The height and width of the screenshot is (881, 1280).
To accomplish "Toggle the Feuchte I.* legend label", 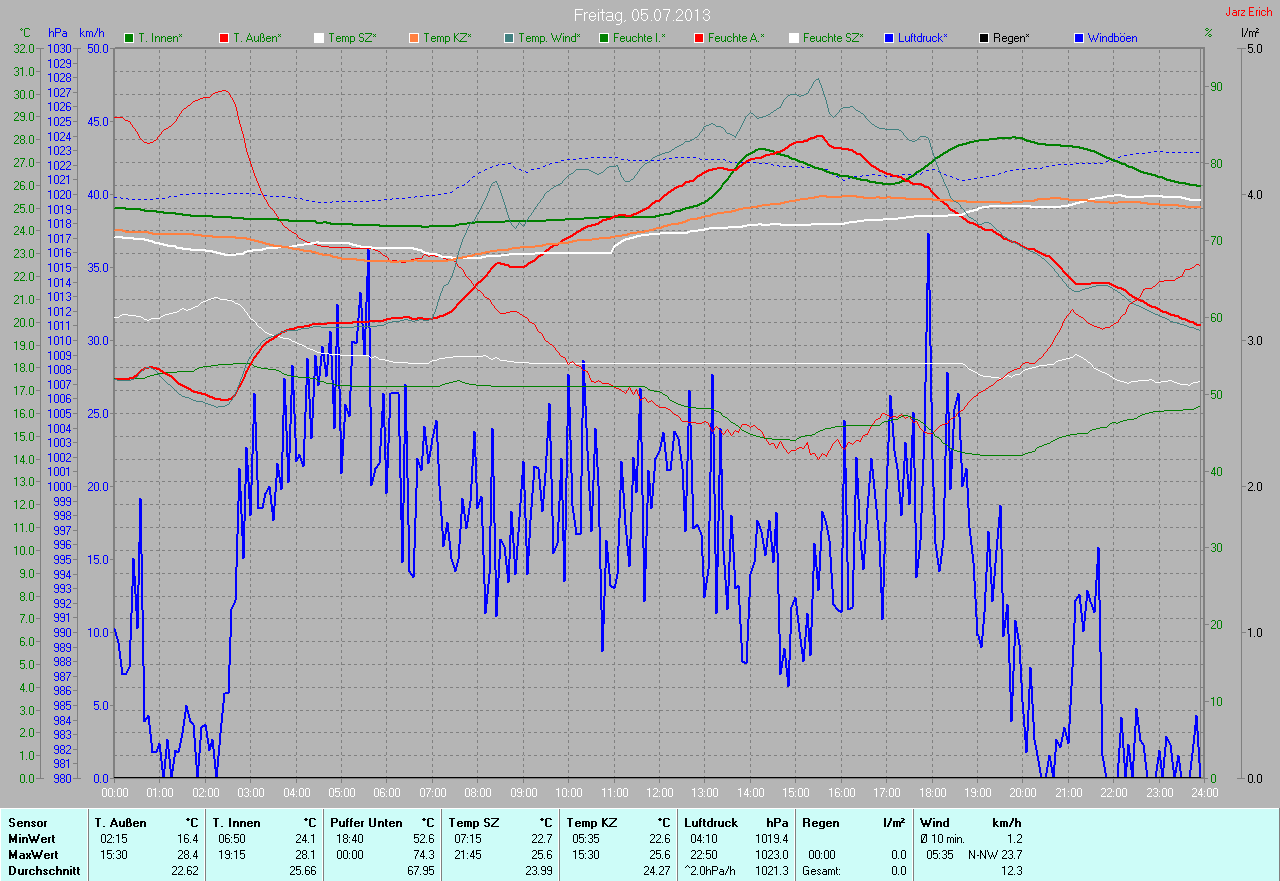I will coord(638,38).
